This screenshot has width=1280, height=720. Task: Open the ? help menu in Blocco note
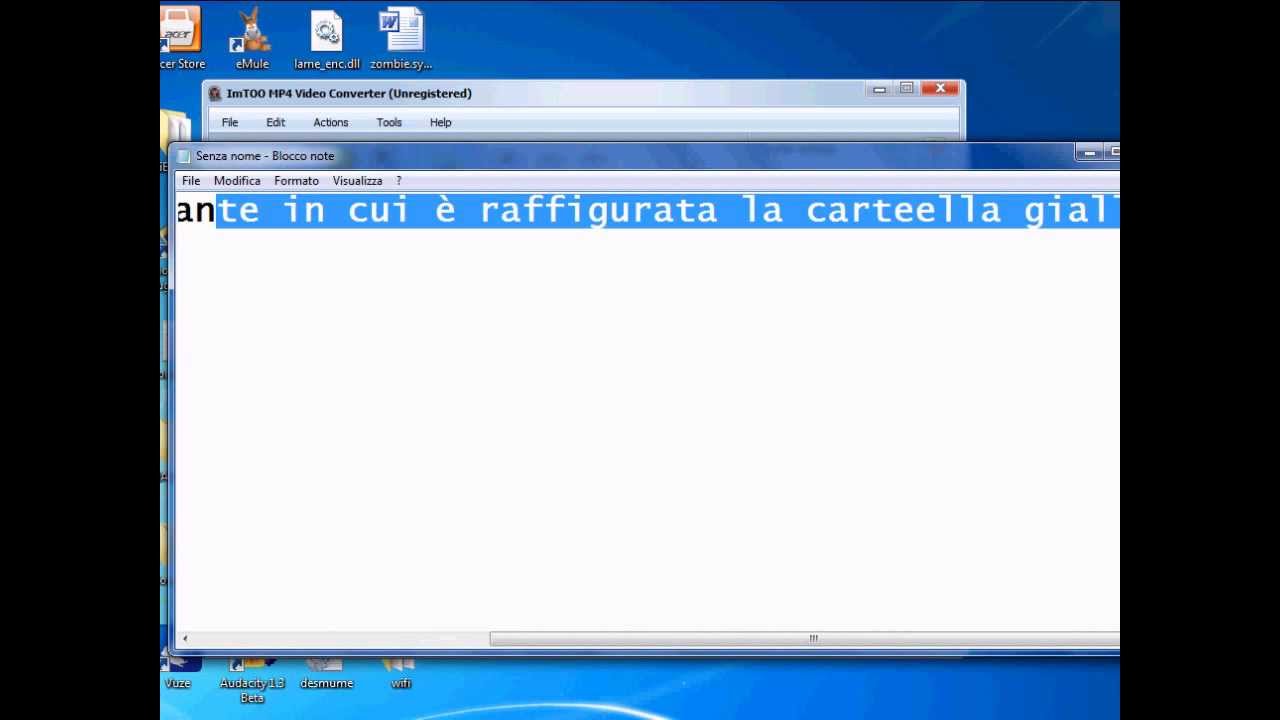(x=399, y=181)
